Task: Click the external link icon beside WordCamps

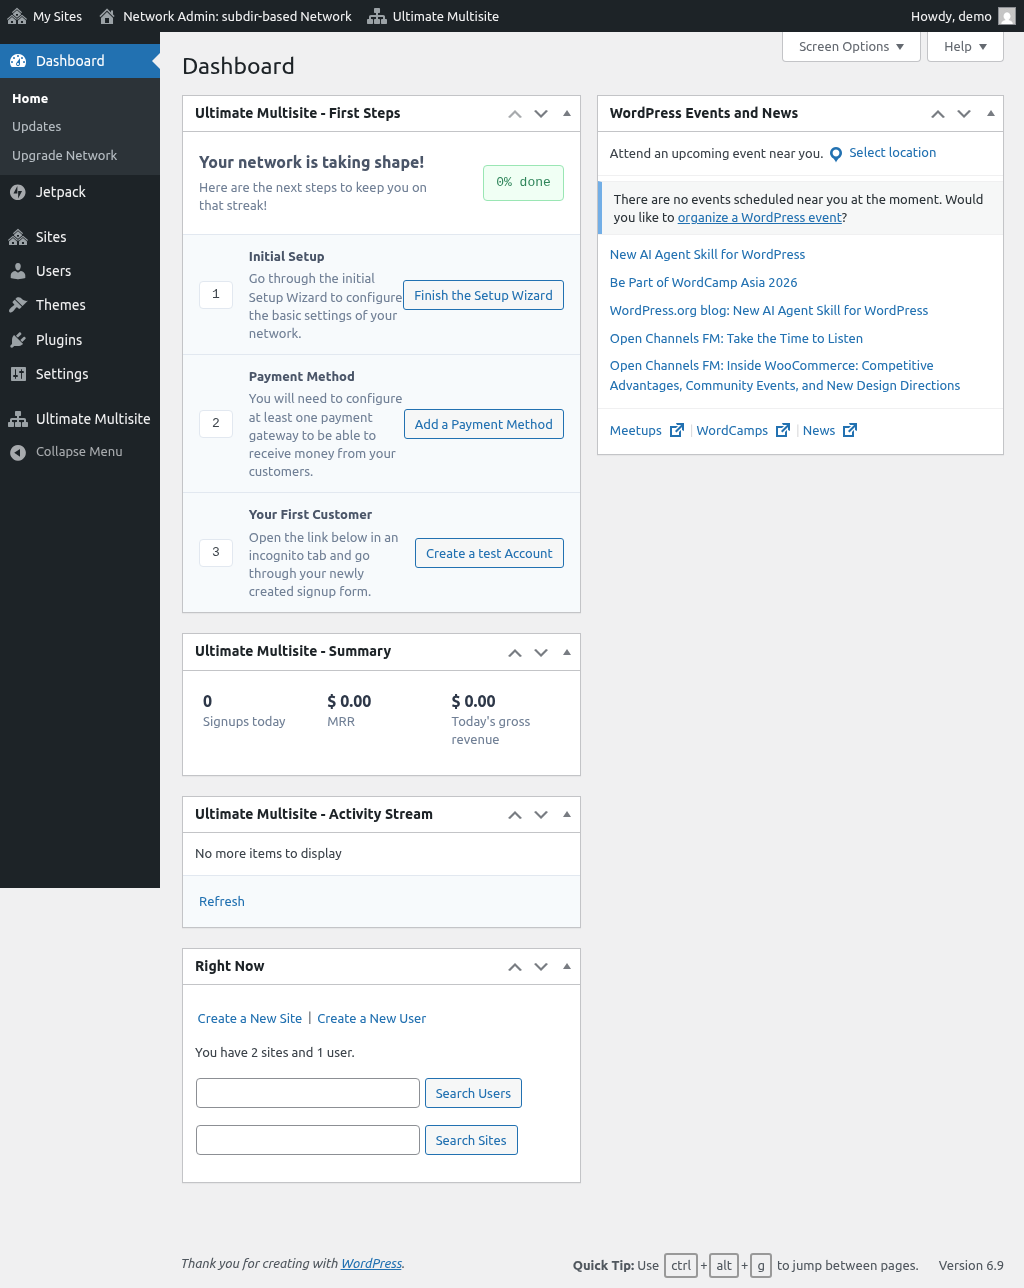Action: pos(783,430)
